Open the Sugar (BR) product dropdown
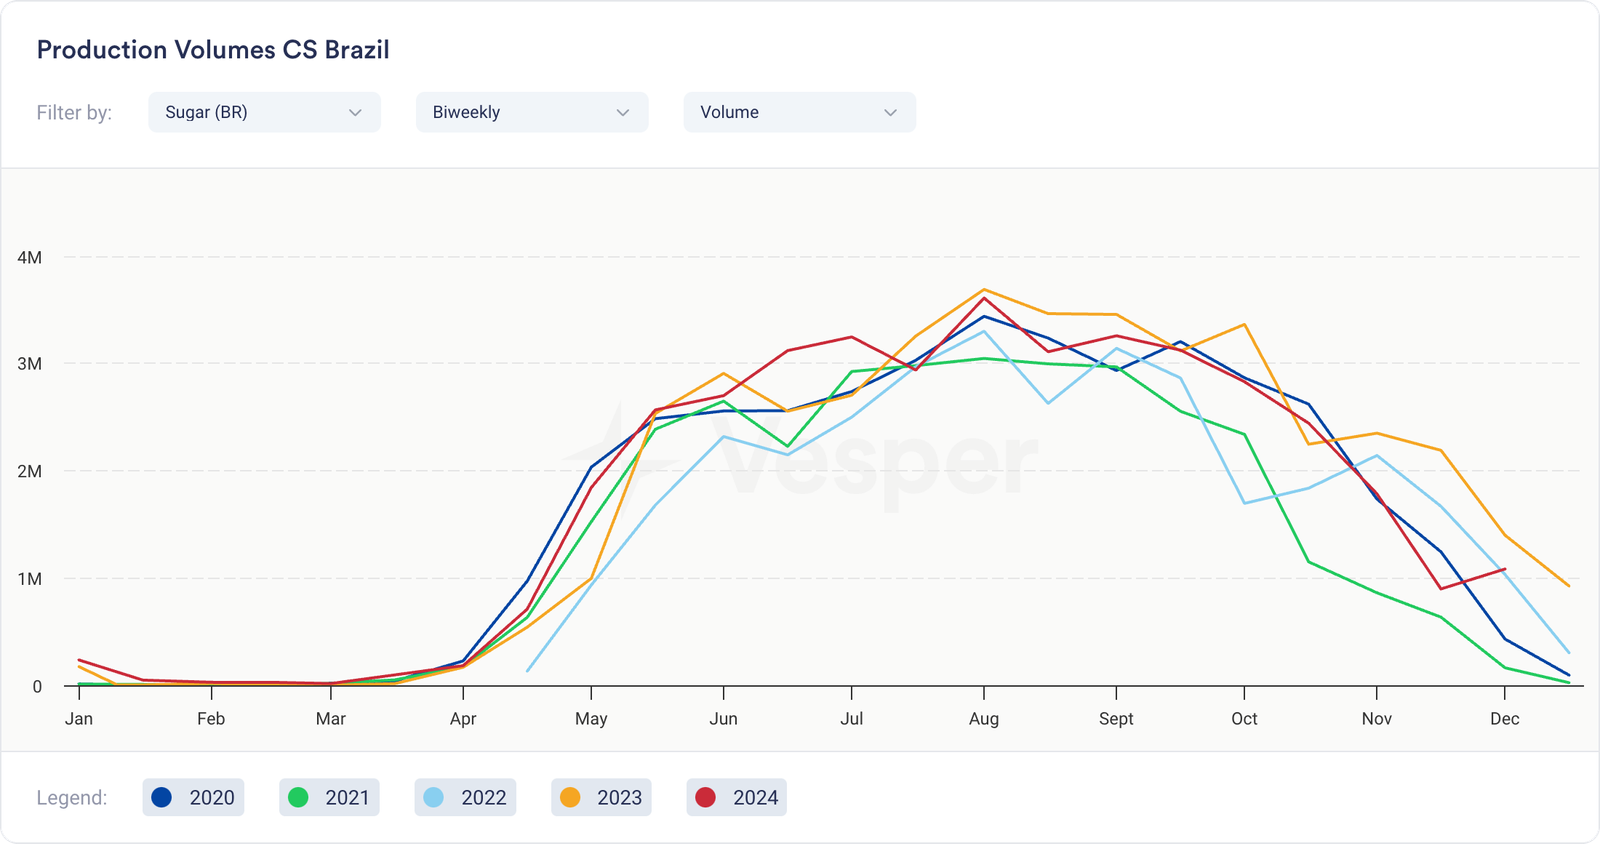Viewport: 1600px width, 844px height. coord(263,112)
